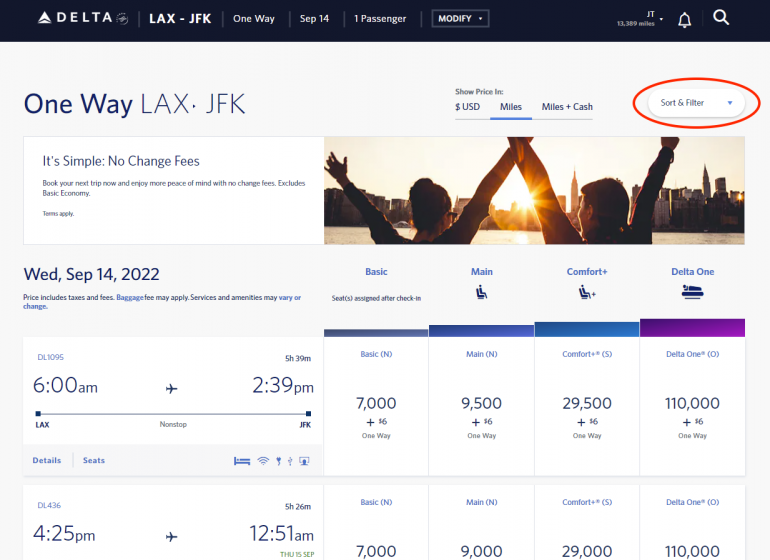Click the search magnifier icon
This screenshot has height=560, width=770.
coord(721,18)
